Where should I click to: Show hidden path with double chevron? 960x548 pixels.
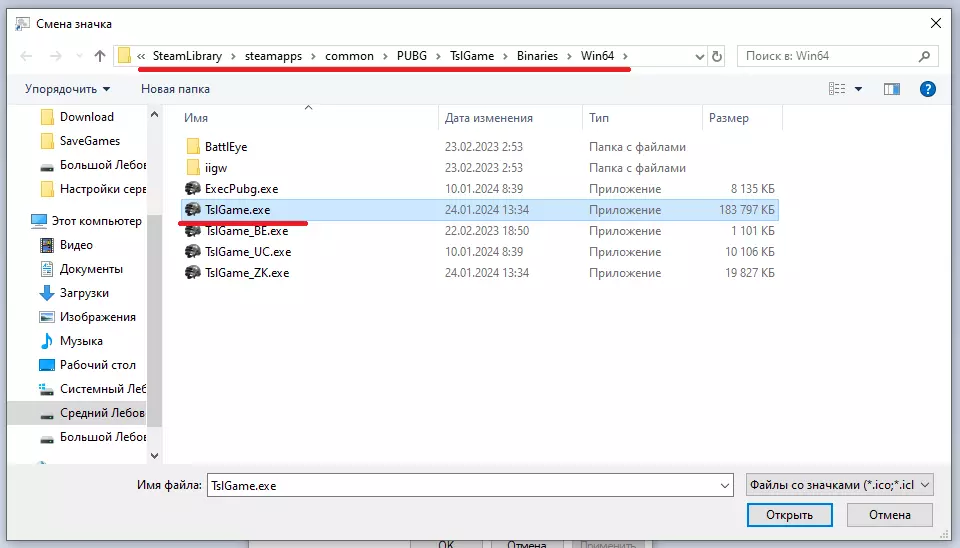click(x=141, y=56)
